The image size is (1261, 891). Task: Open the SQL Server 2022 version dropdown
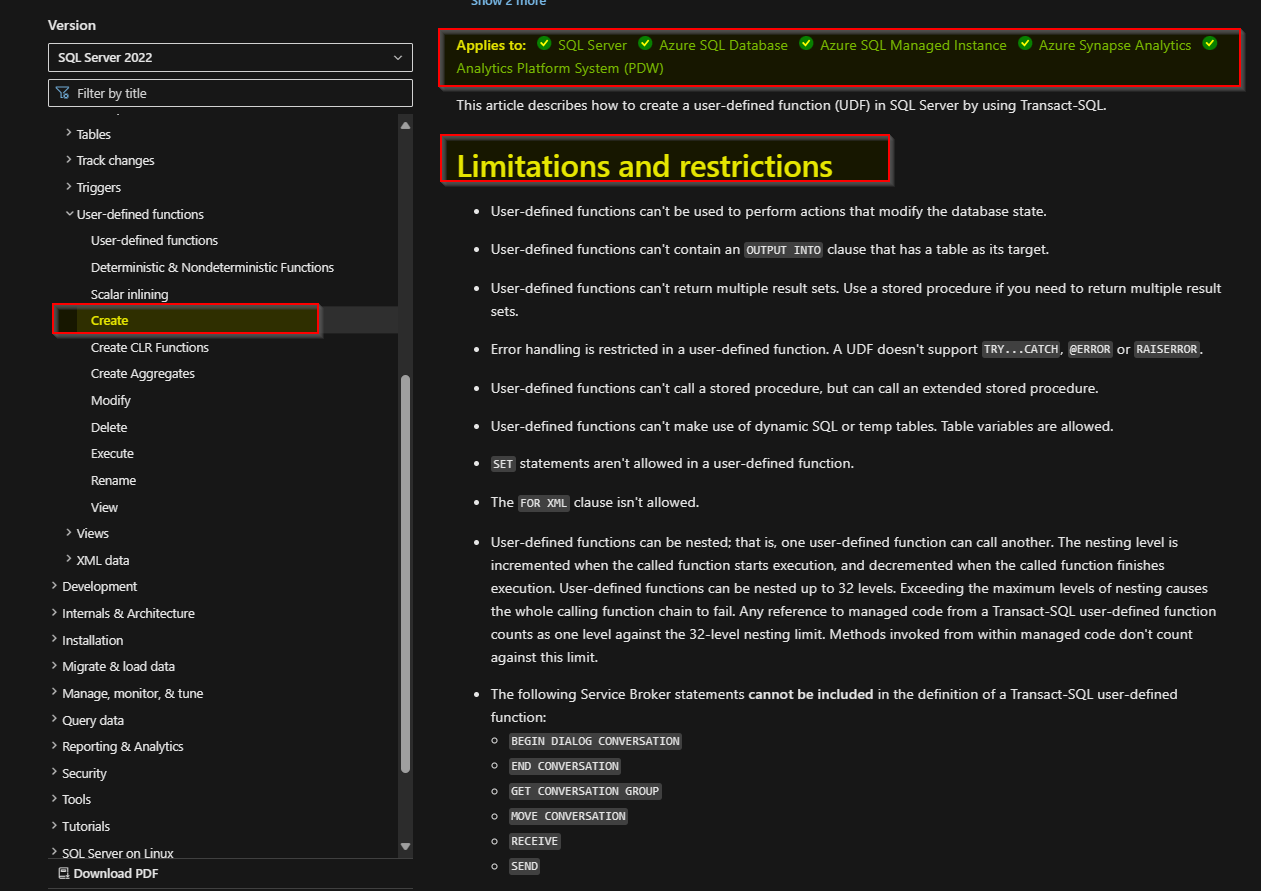[x=230, y=57]
